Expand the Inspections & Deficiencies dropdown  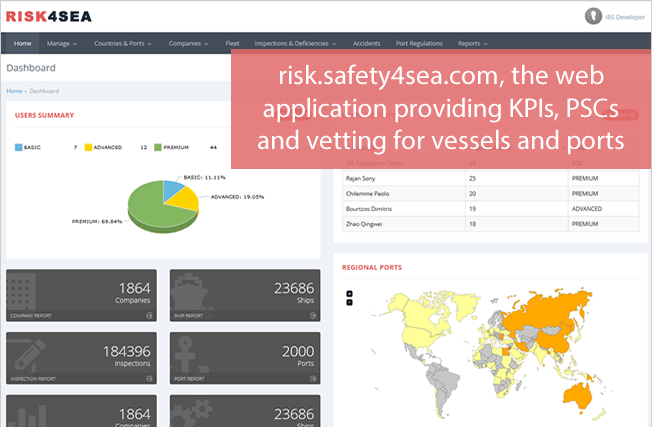click(x=295, y=43)
